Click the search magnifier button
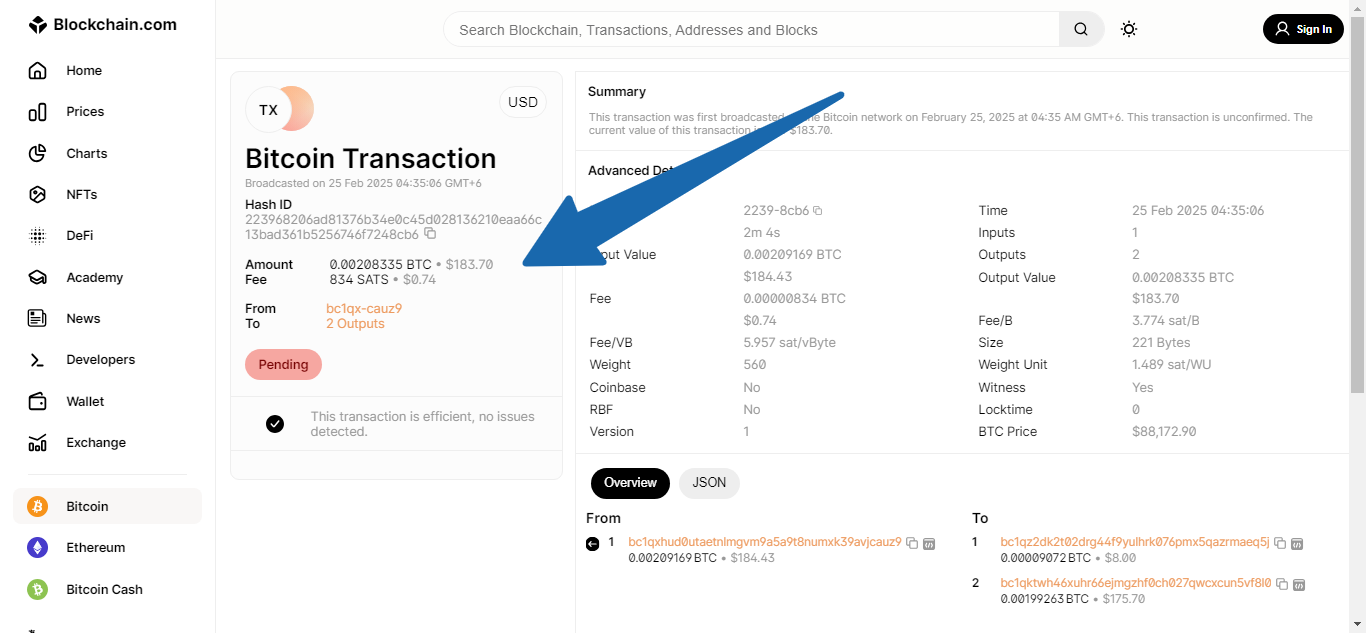This screenshot has width=1366, height=633. click(x=1081, y=29)
